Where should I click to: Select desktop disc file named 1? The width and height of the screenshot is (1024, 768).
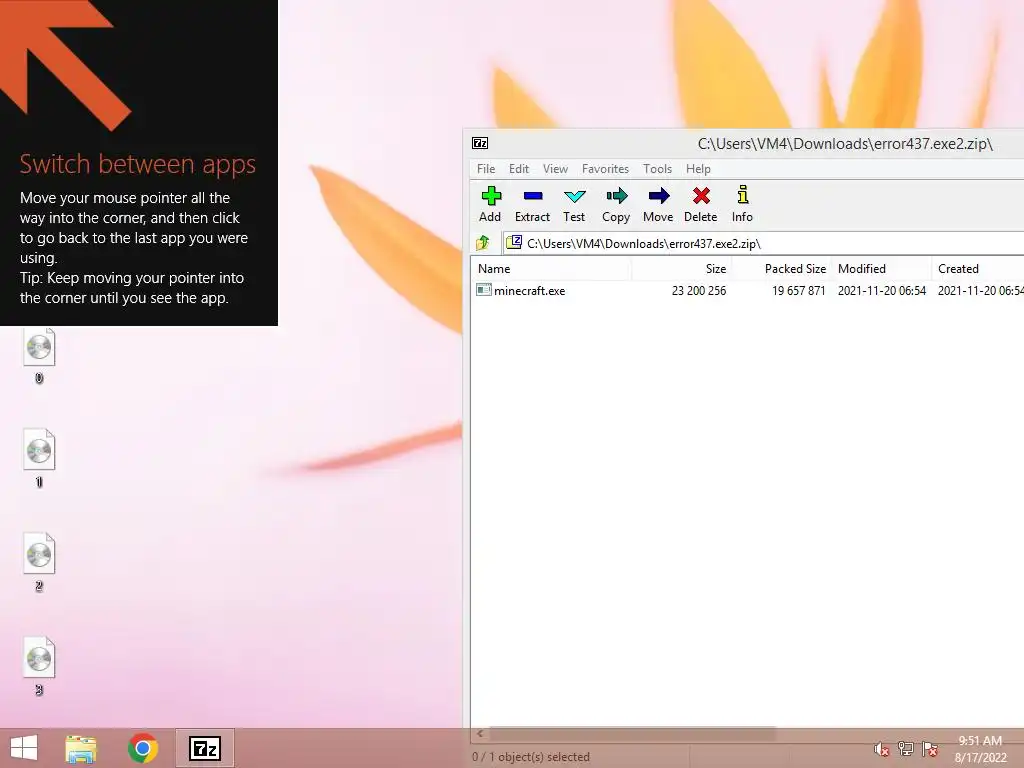coord(39,459)
